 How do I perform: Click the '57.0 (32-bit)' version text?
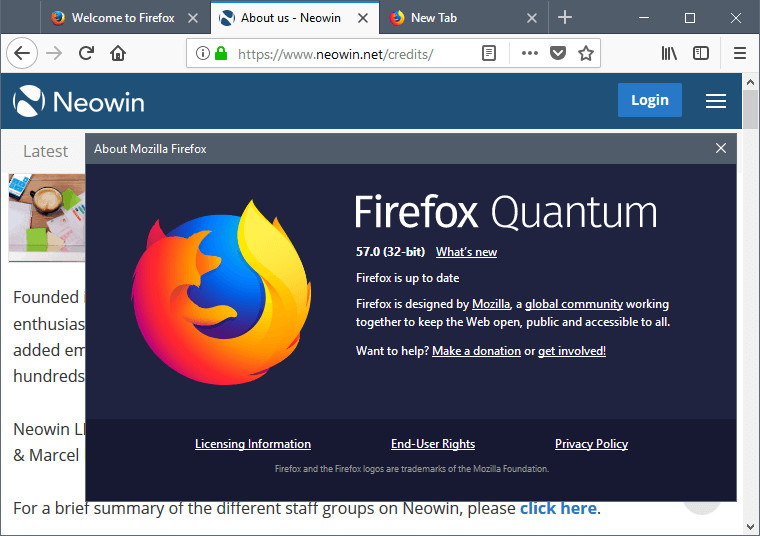(390, 252)
